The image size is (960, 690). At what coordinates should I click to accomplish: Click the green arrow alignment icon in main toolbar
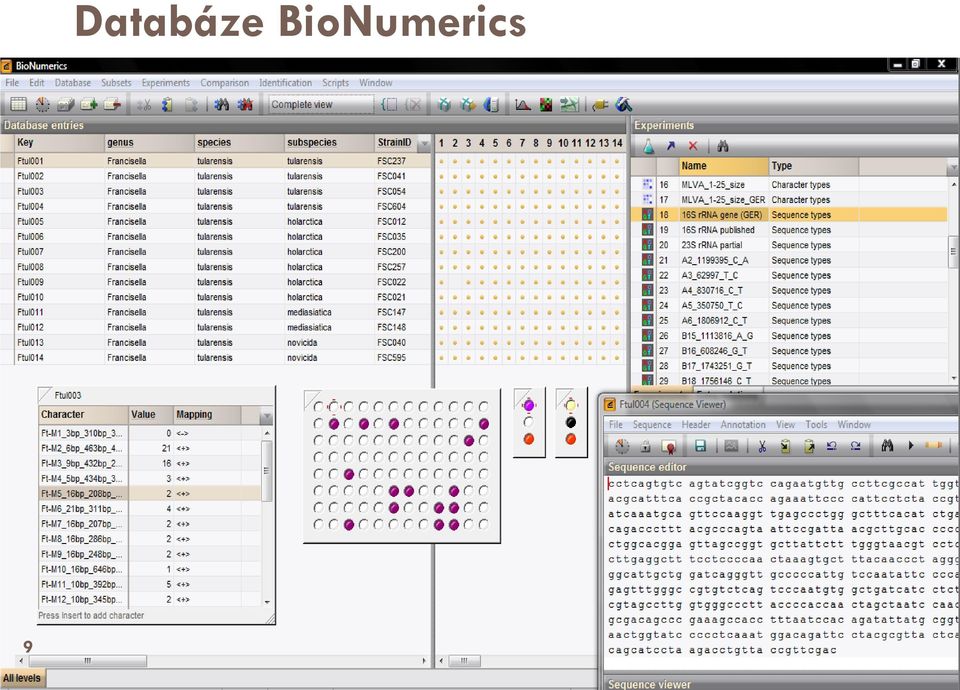(569, 105)
